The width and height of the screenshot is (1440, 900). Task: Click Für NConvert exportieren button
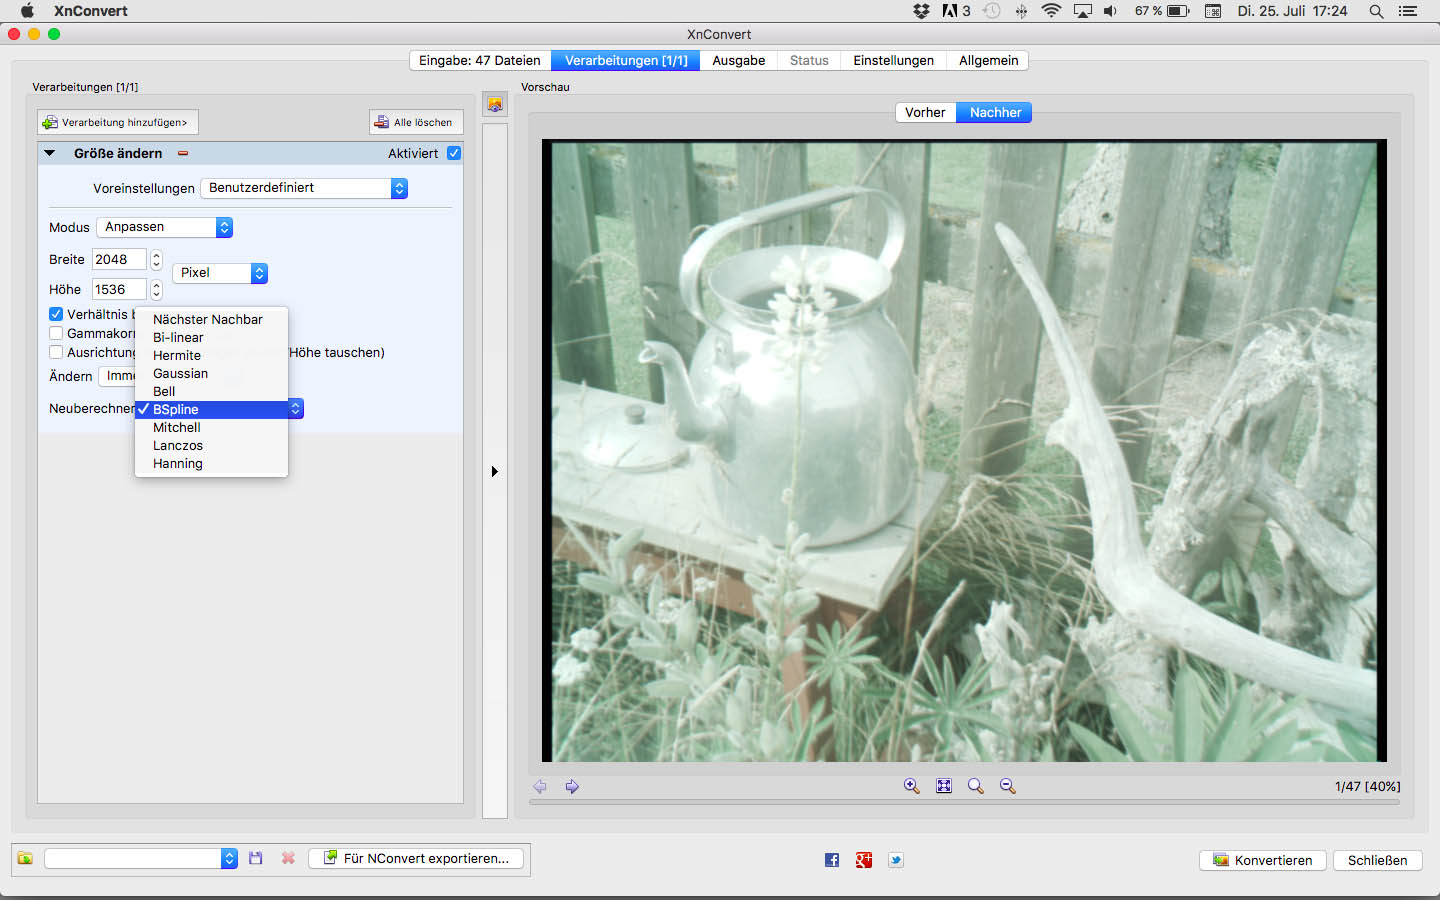point(416,858)
